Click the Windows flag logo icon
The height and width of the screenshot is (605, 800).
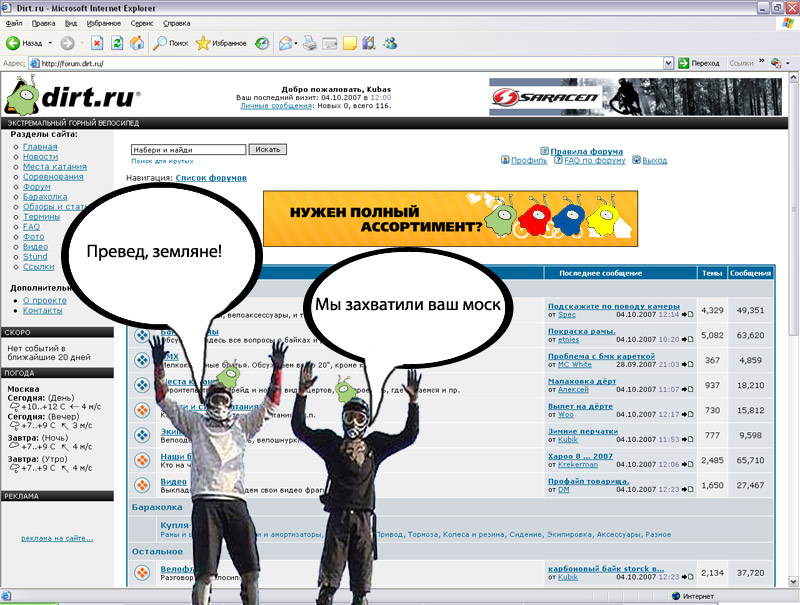click(x=788, y=23)
